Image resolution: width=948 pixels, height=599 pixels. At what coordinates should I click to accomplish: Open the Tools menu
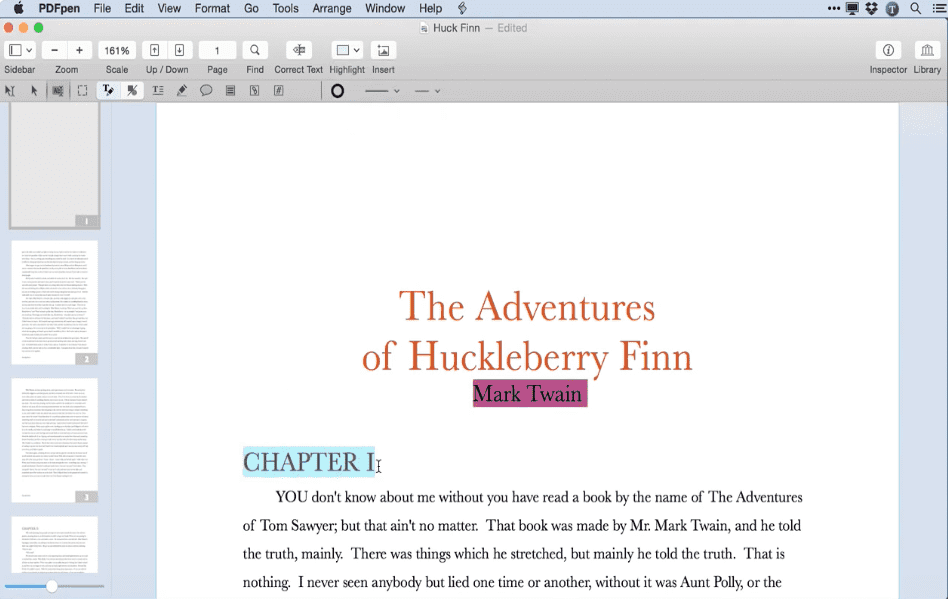tap(285, 8)
